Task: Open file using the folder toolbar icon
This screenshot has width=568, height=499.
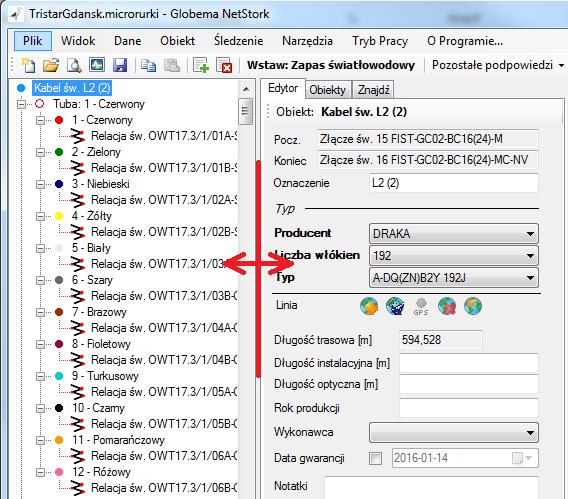Action: coord(51,66)
